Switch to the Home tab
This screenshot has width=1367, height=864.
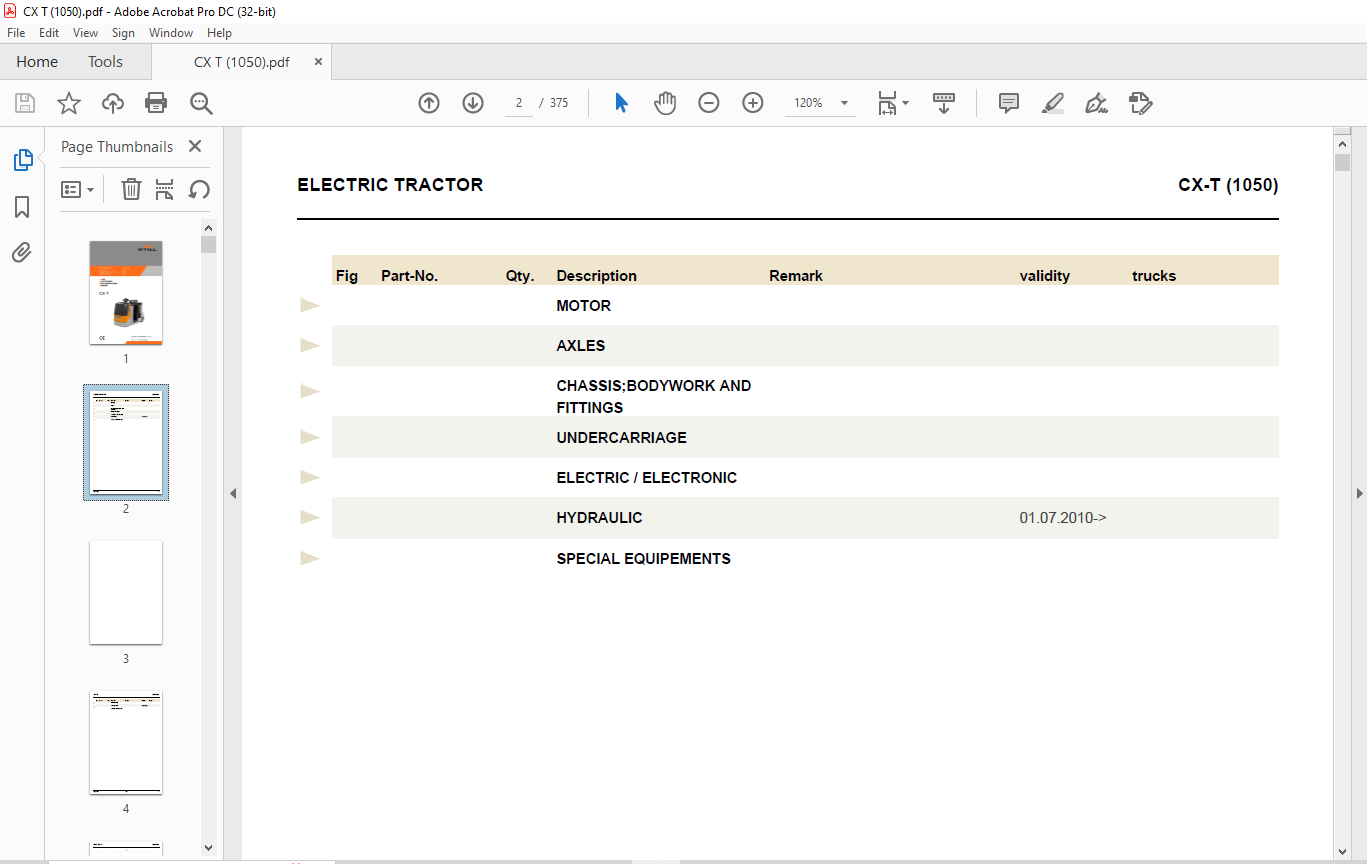click(37, 62)
